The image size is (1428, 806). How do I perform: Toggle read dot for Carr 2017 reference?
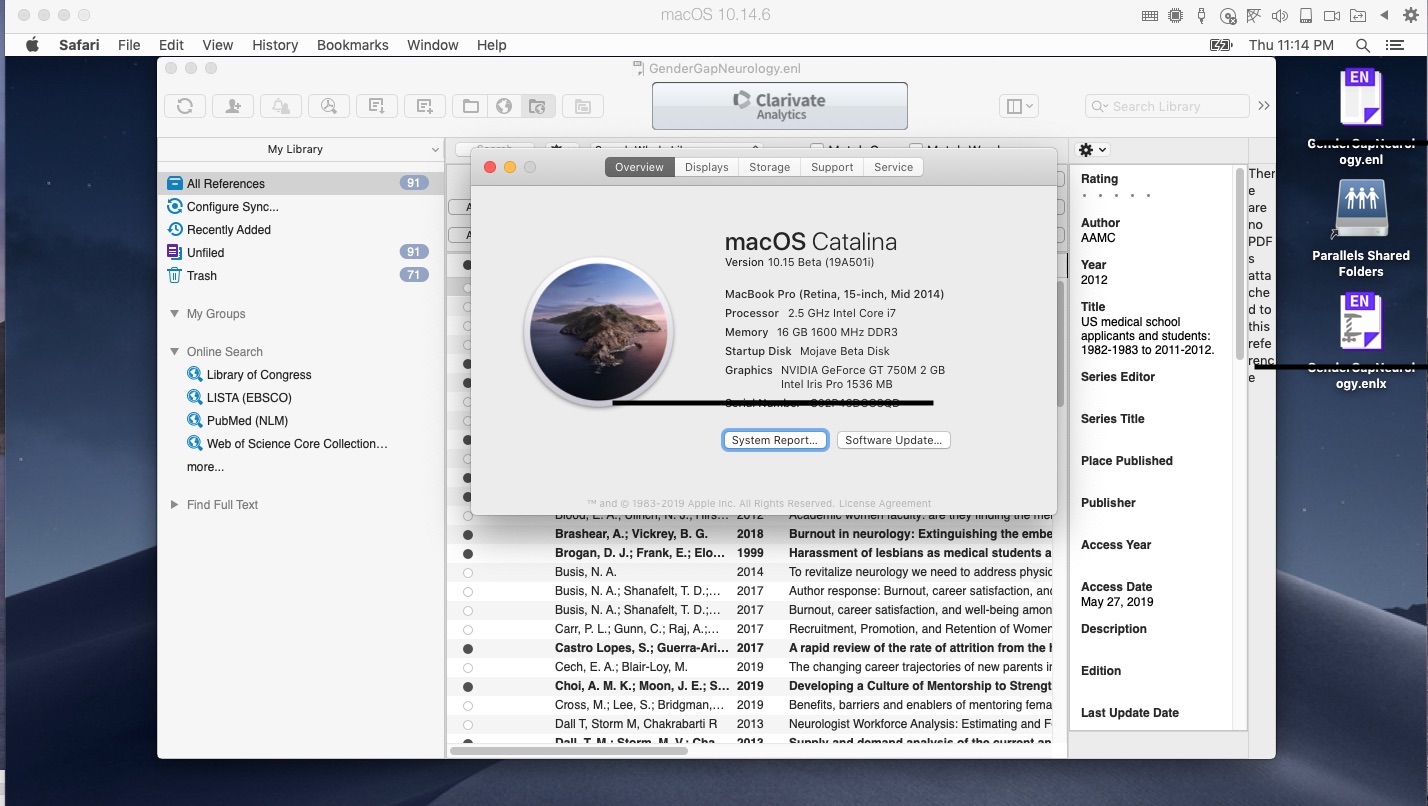[468, 629]
